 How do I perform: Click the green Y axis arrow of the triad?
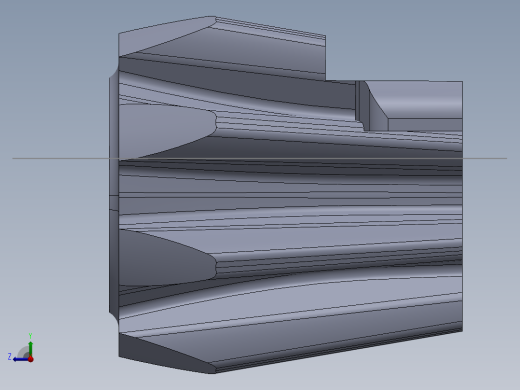point(30,348)
